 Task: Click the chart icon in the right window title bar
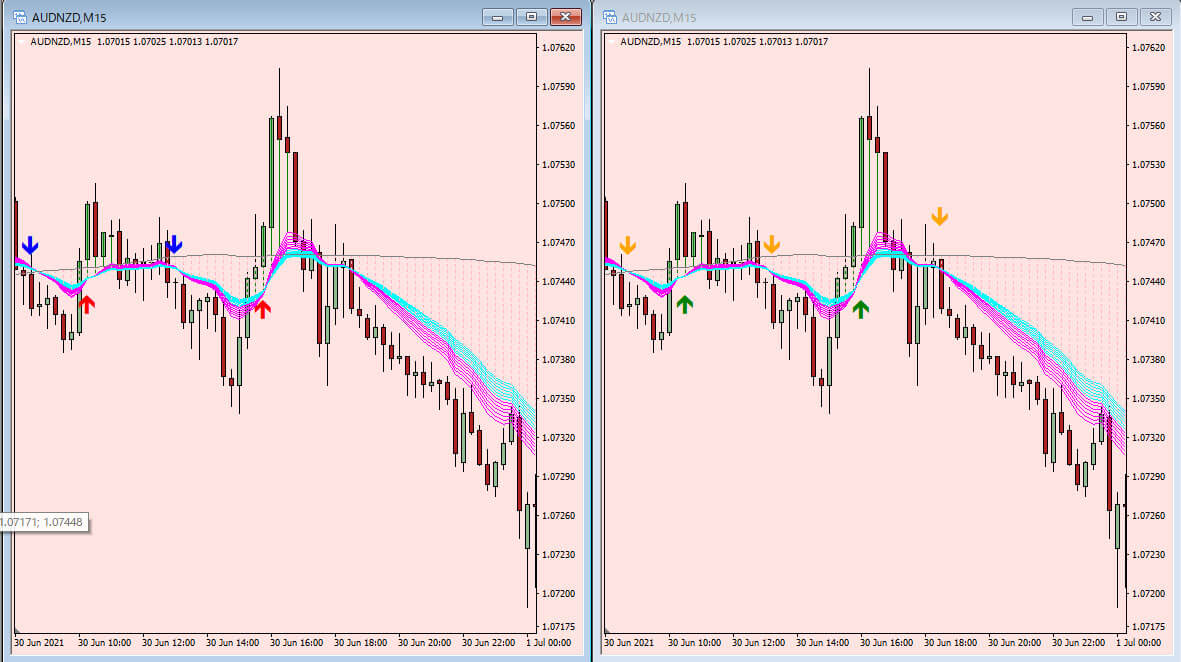point(609,17)
